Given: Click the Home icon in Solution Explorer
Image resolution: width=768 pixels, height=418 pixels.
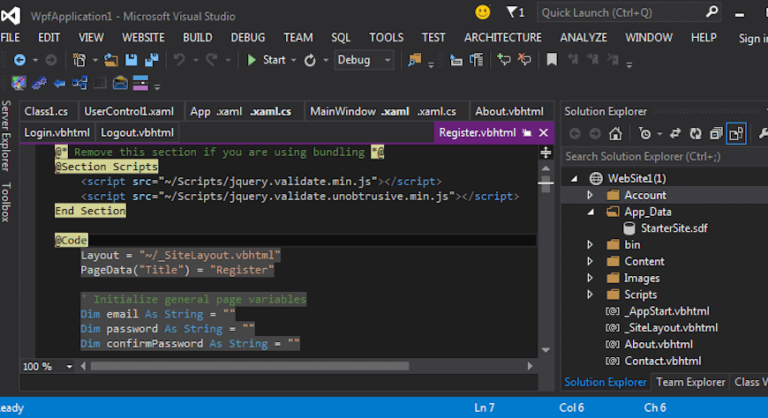Looking at the screenshot, I should point(616,133).
